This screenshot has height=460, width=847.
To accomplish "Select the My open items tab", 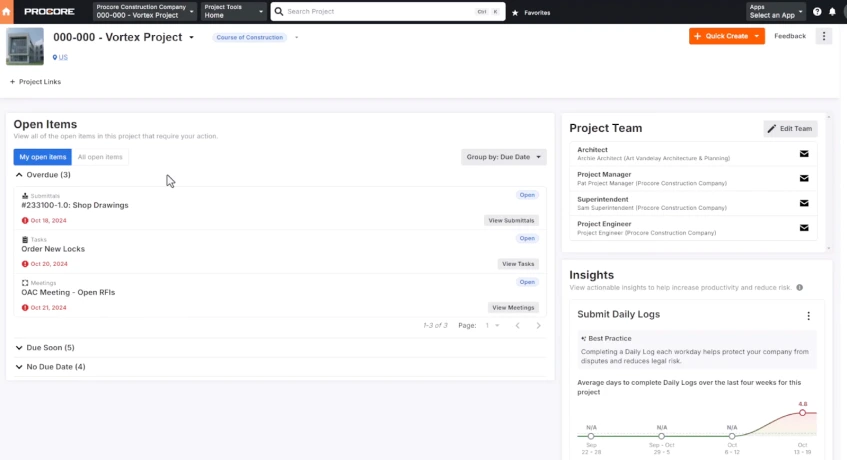I will 43,157.
